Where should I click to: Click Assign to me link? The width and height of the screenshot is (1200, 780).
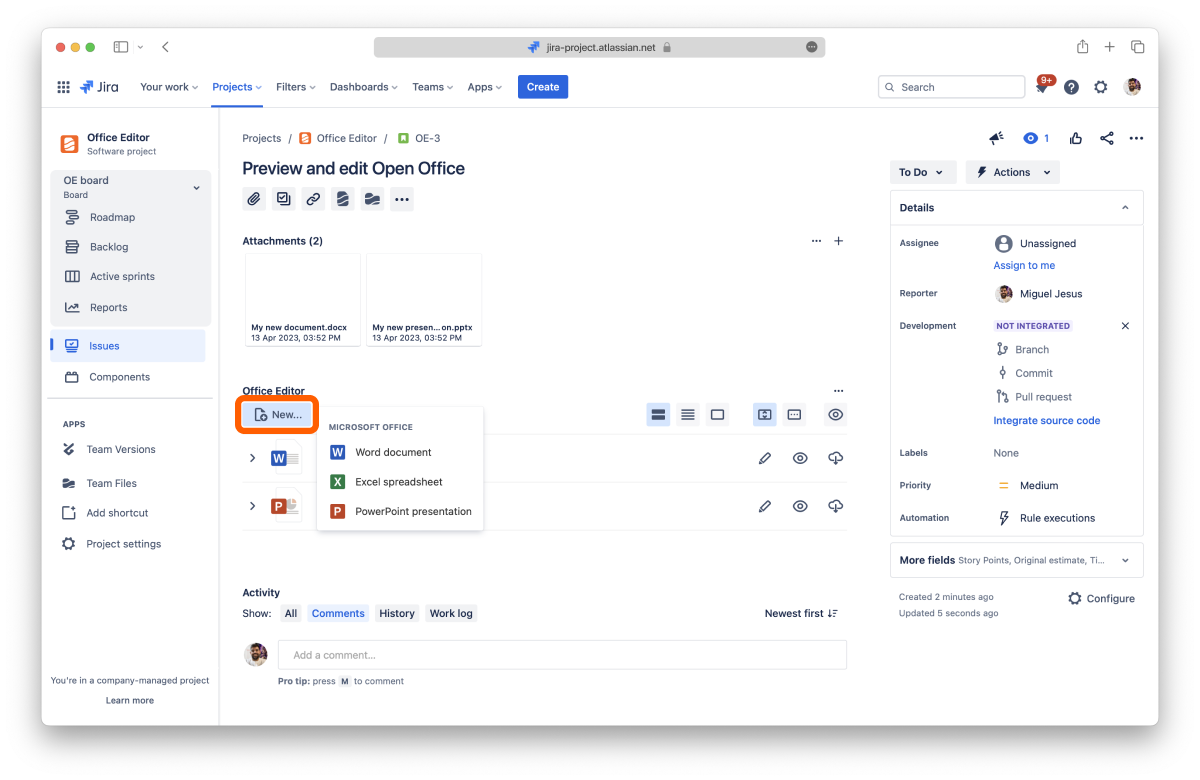(x=1024, y=265)
